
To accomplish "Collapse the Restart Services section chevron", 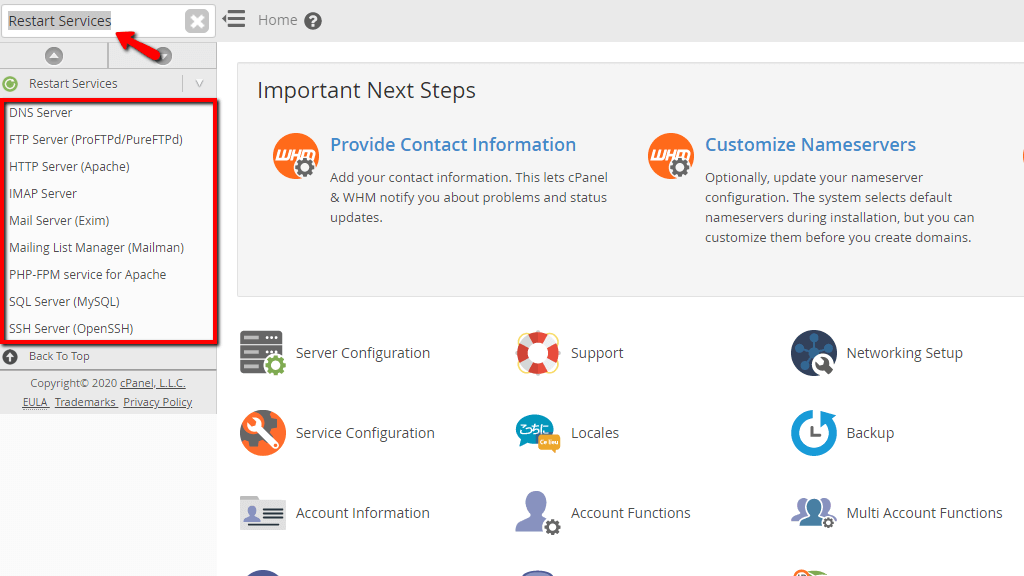I will click(199, 84).
